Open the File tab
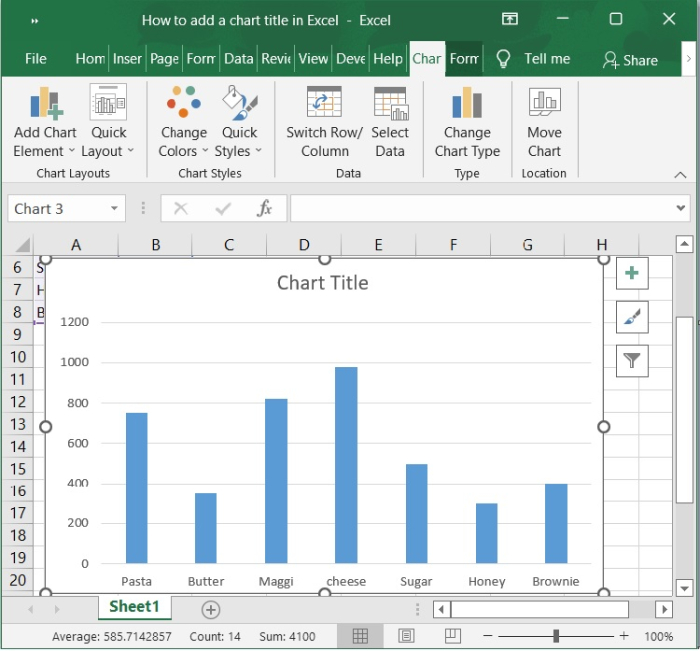This screenshot has width=700, height=651. coord(36,59)
